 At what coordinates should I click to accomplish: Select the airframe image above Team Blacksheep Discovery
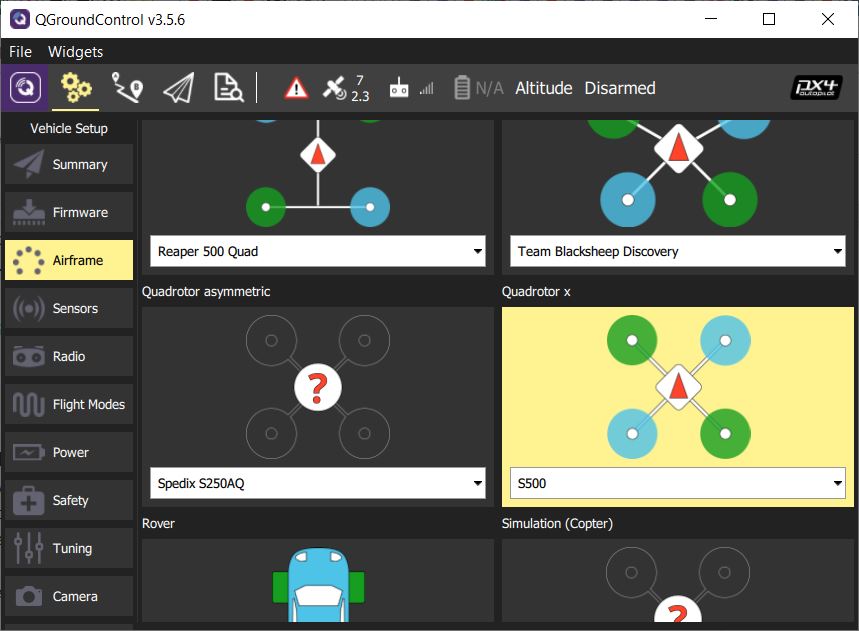coord(678,174)
